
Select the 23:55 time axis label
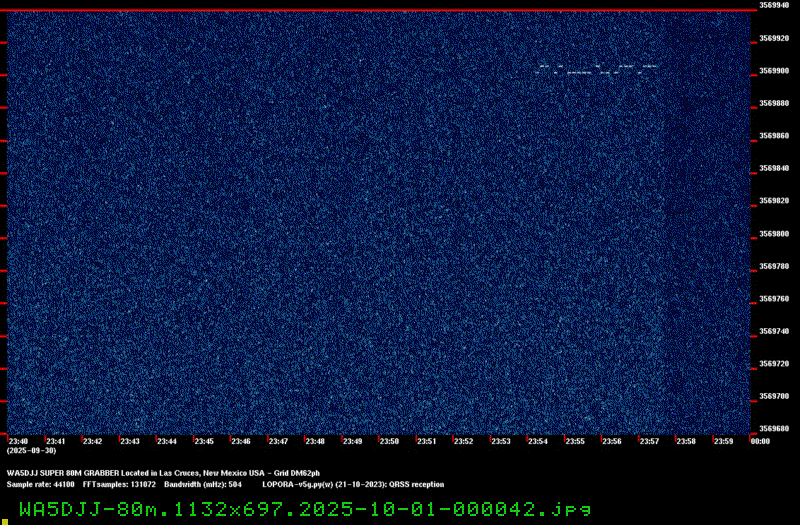[575, 441]
